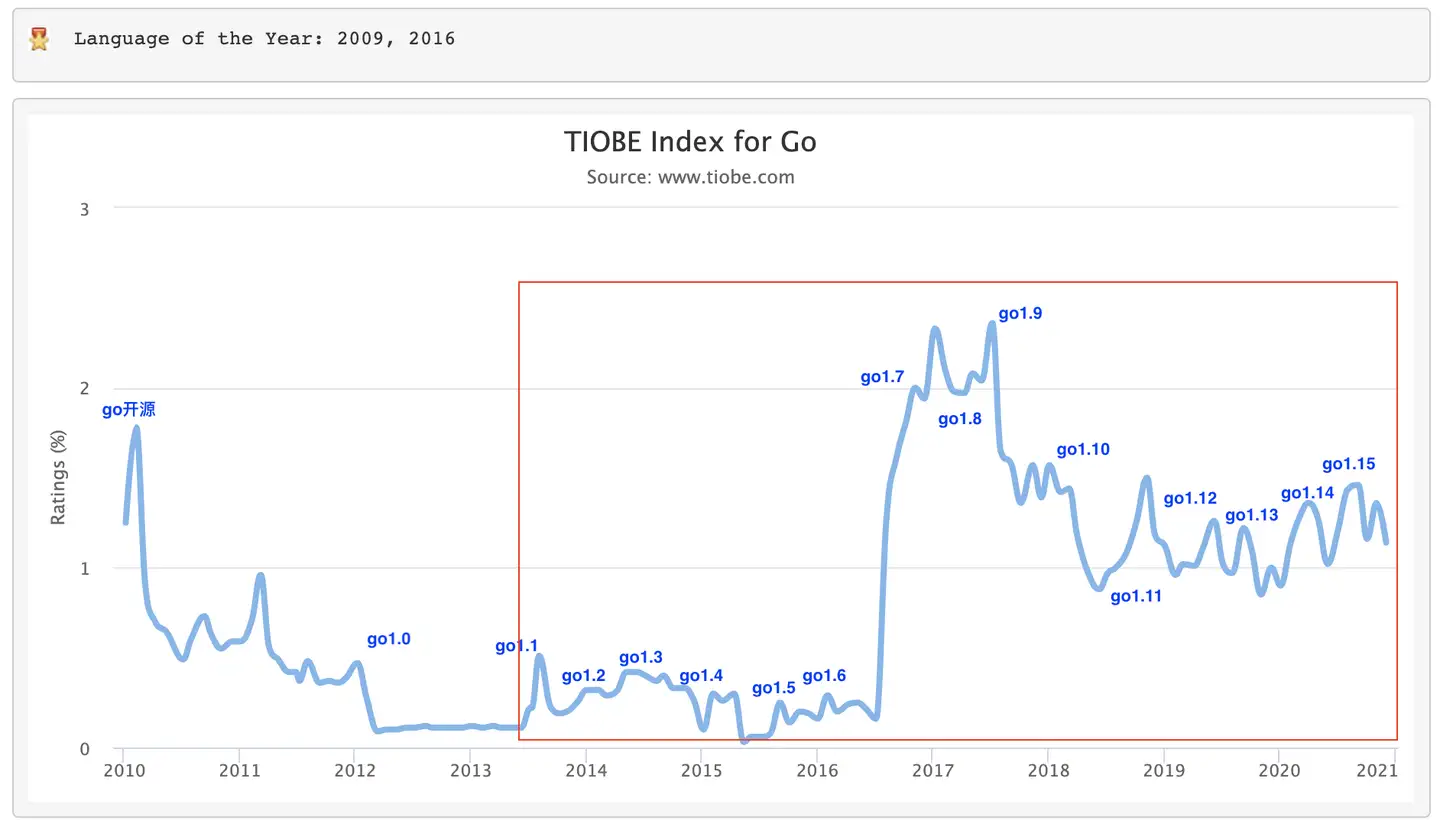
Task: Click the 'Language of the Year: 2009, 2016' text
Action: pos(264,39)
